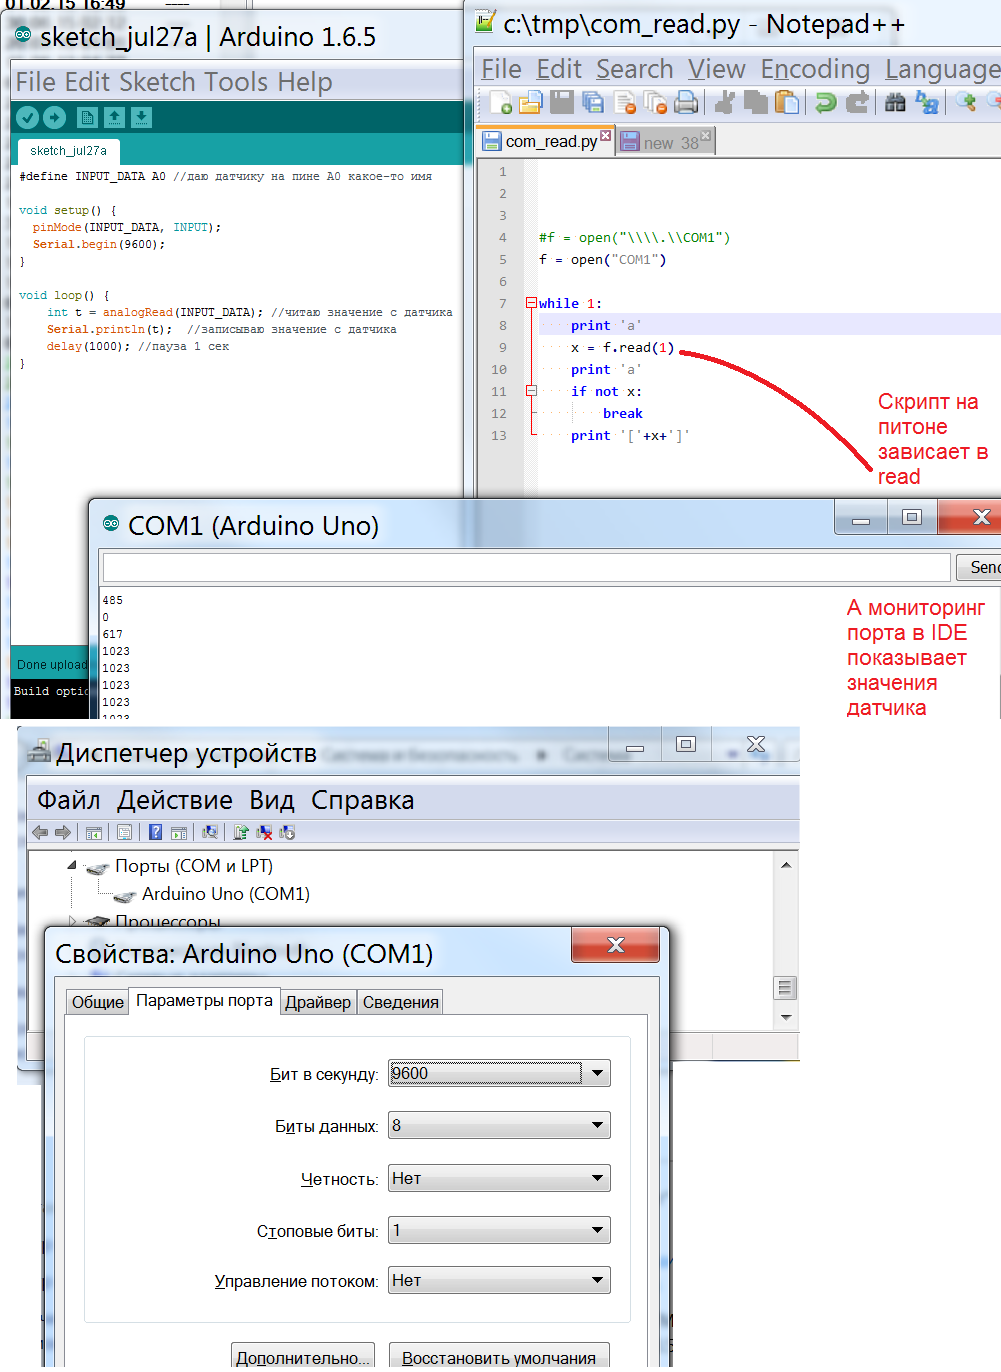This screenshot has height=1372, width=1001.
Task: Click the Arduino Open sketch up-arrow icon
Action: [115, 118]
